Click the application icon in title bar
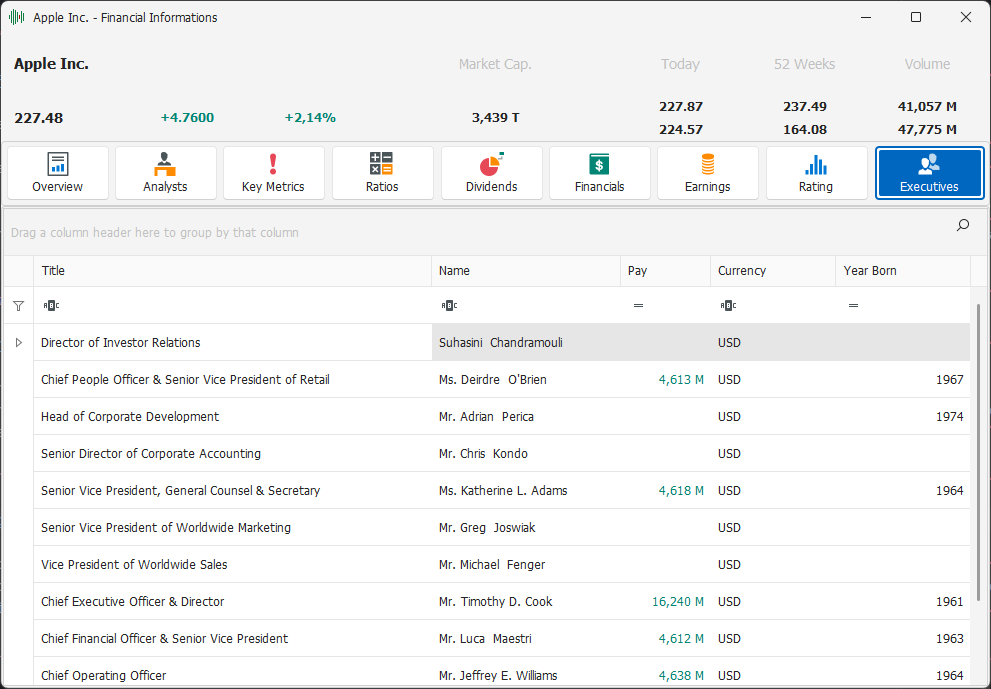This screenshot has width=991, height=689. (17, 18)
